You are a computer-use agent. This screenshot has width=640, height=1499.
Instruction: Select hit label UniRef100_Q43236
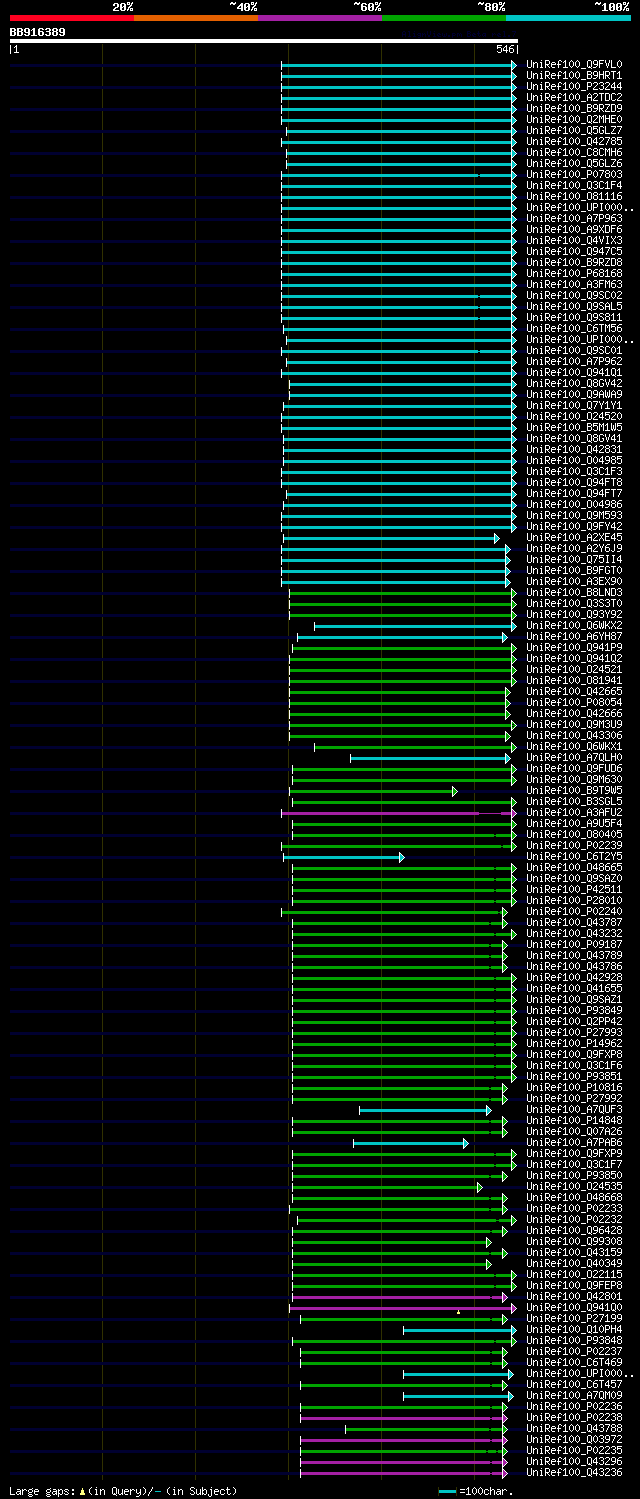(x=574, y=1472)
